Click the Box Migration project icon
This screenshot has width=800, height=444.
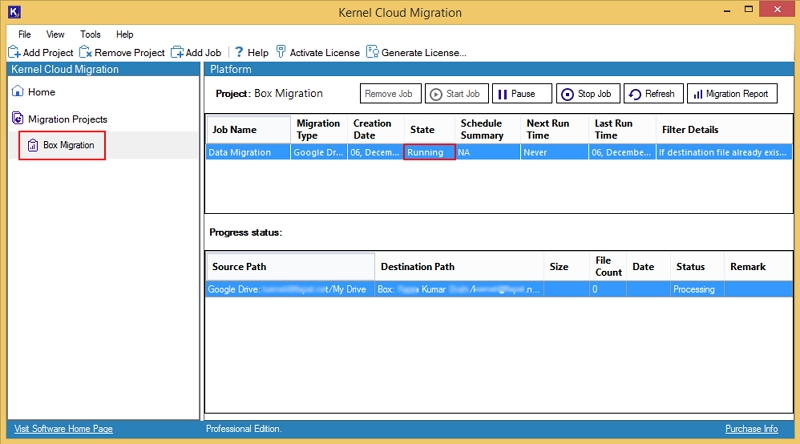click(33, 145)
